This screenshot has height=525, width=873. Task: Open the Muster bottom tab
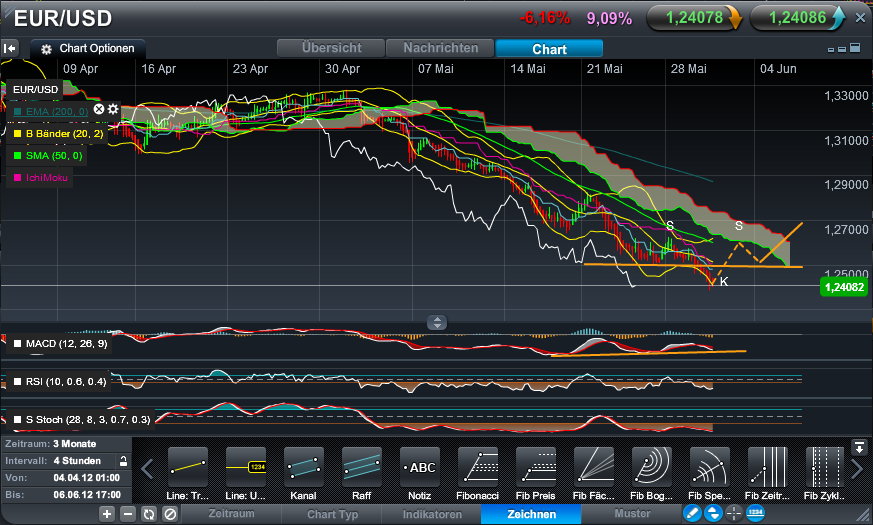(632, 513)
